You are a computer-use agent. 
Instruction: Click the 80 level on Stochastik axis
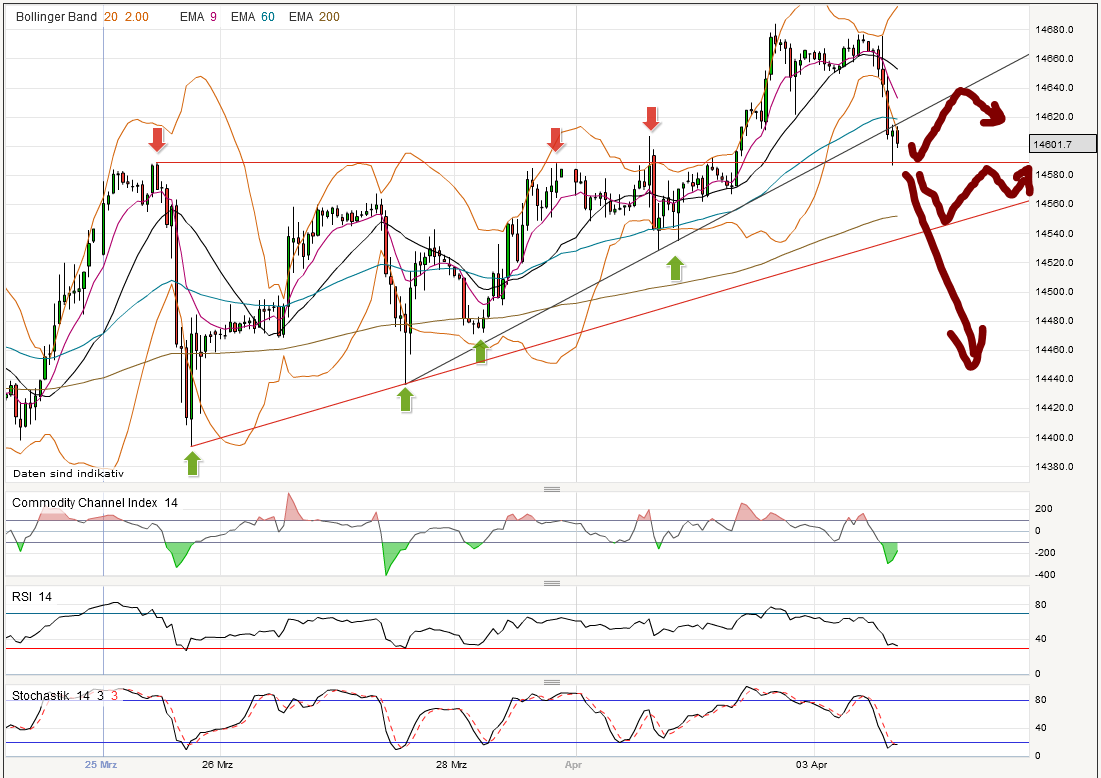[1041, 700]
